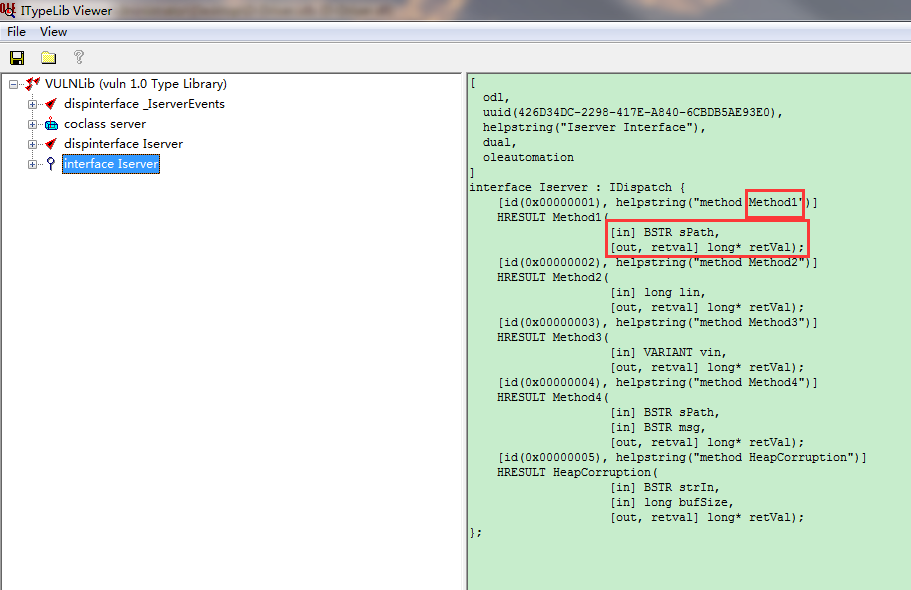Open a type library via the folder icon
The image size is (911, 590).
point(46,57)
